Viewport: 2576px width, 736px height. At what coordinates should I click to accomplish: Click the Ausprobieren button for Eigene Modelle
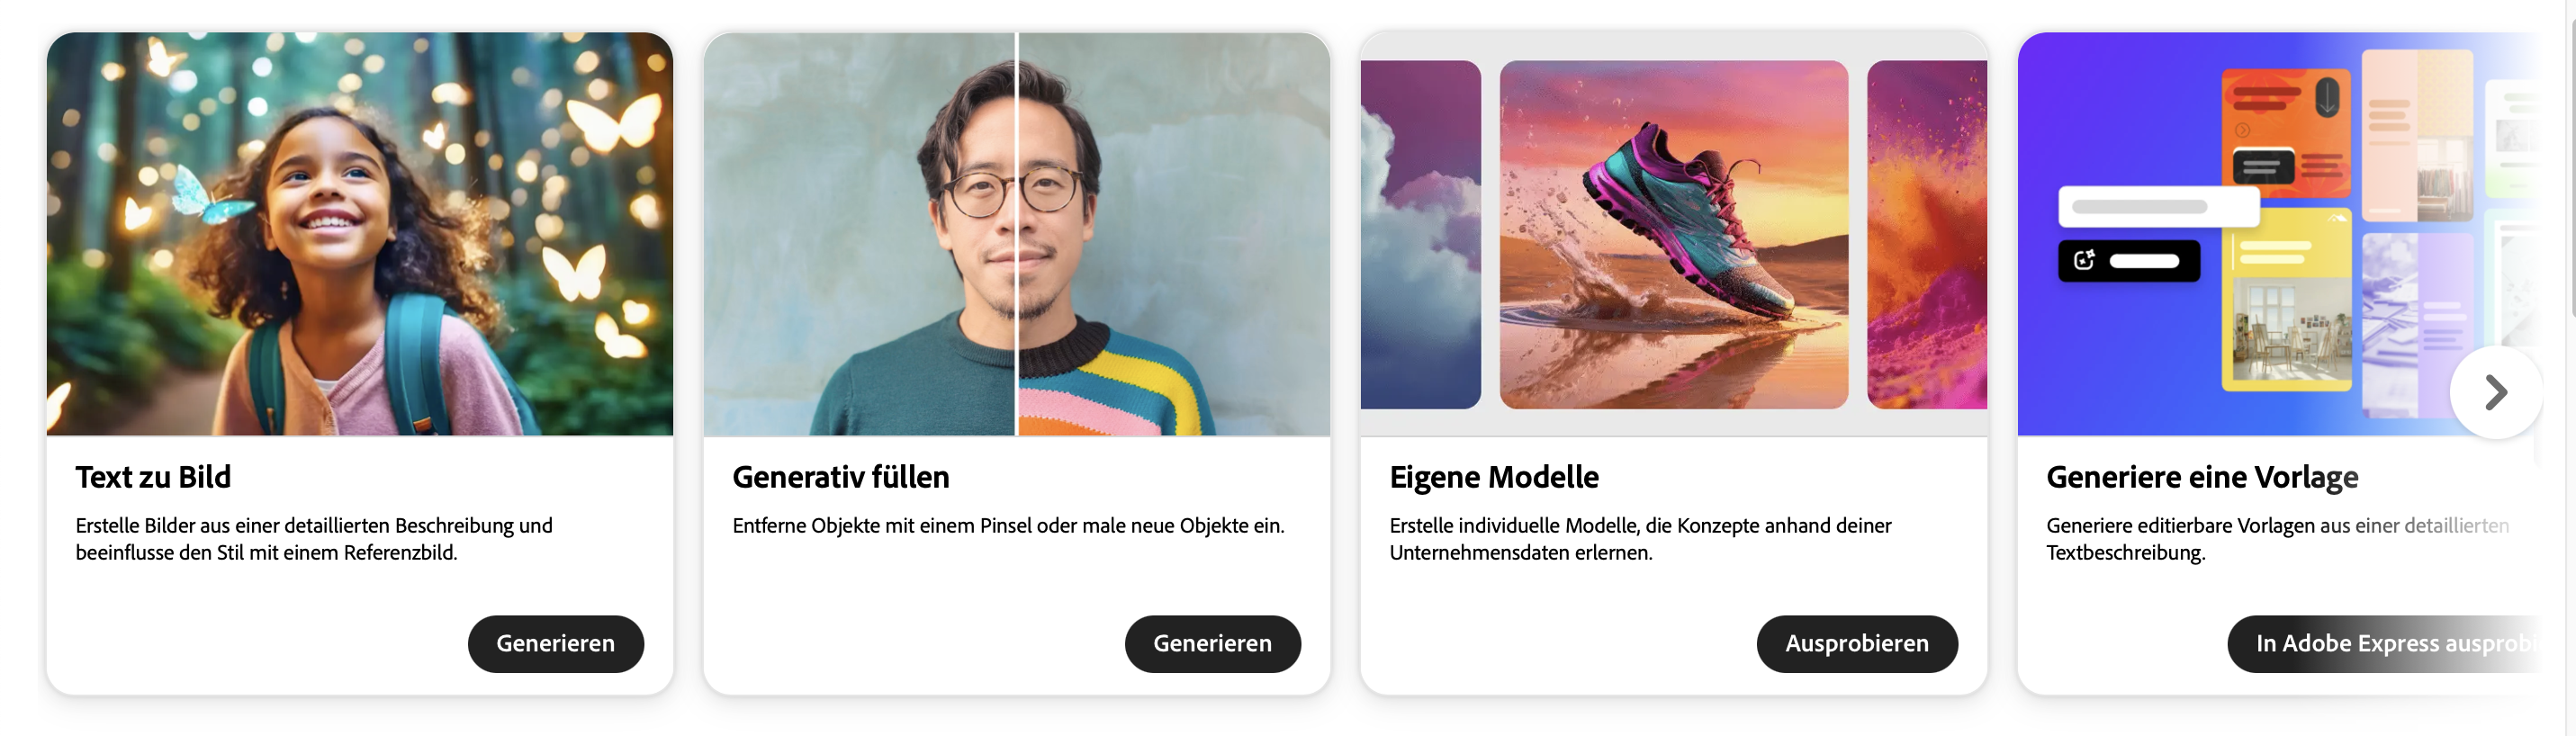pos(1856,643)
